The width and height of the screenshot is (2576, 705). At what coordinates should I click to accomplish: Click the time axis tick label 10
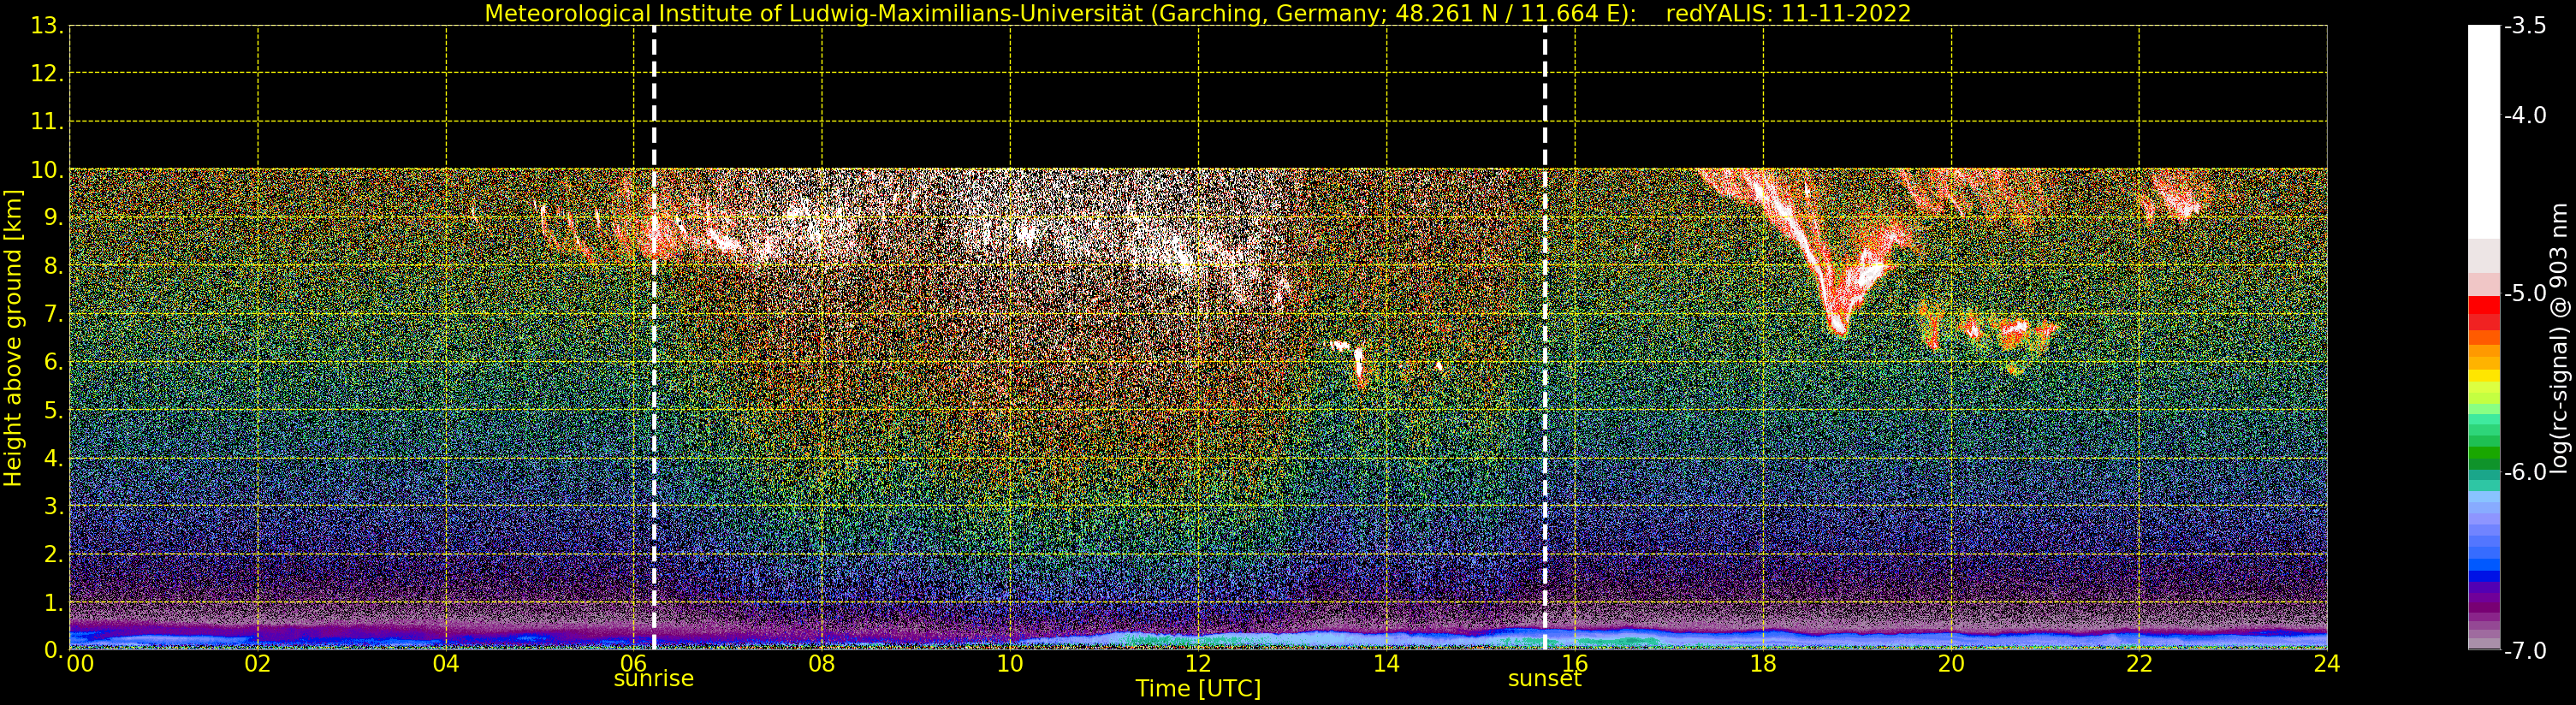tap(1010, 664)
